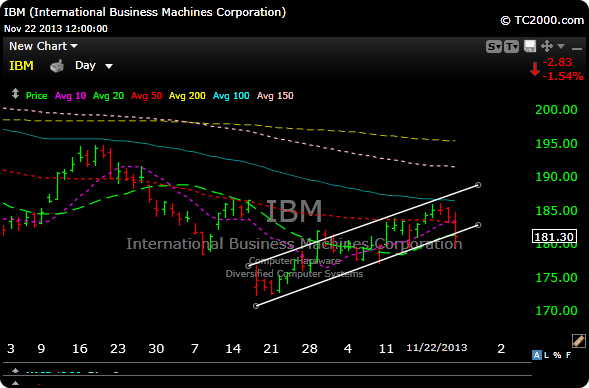Click the up-down scale arrows before Price
Viewport: 589px width, 388px height.
click(15, 94)
